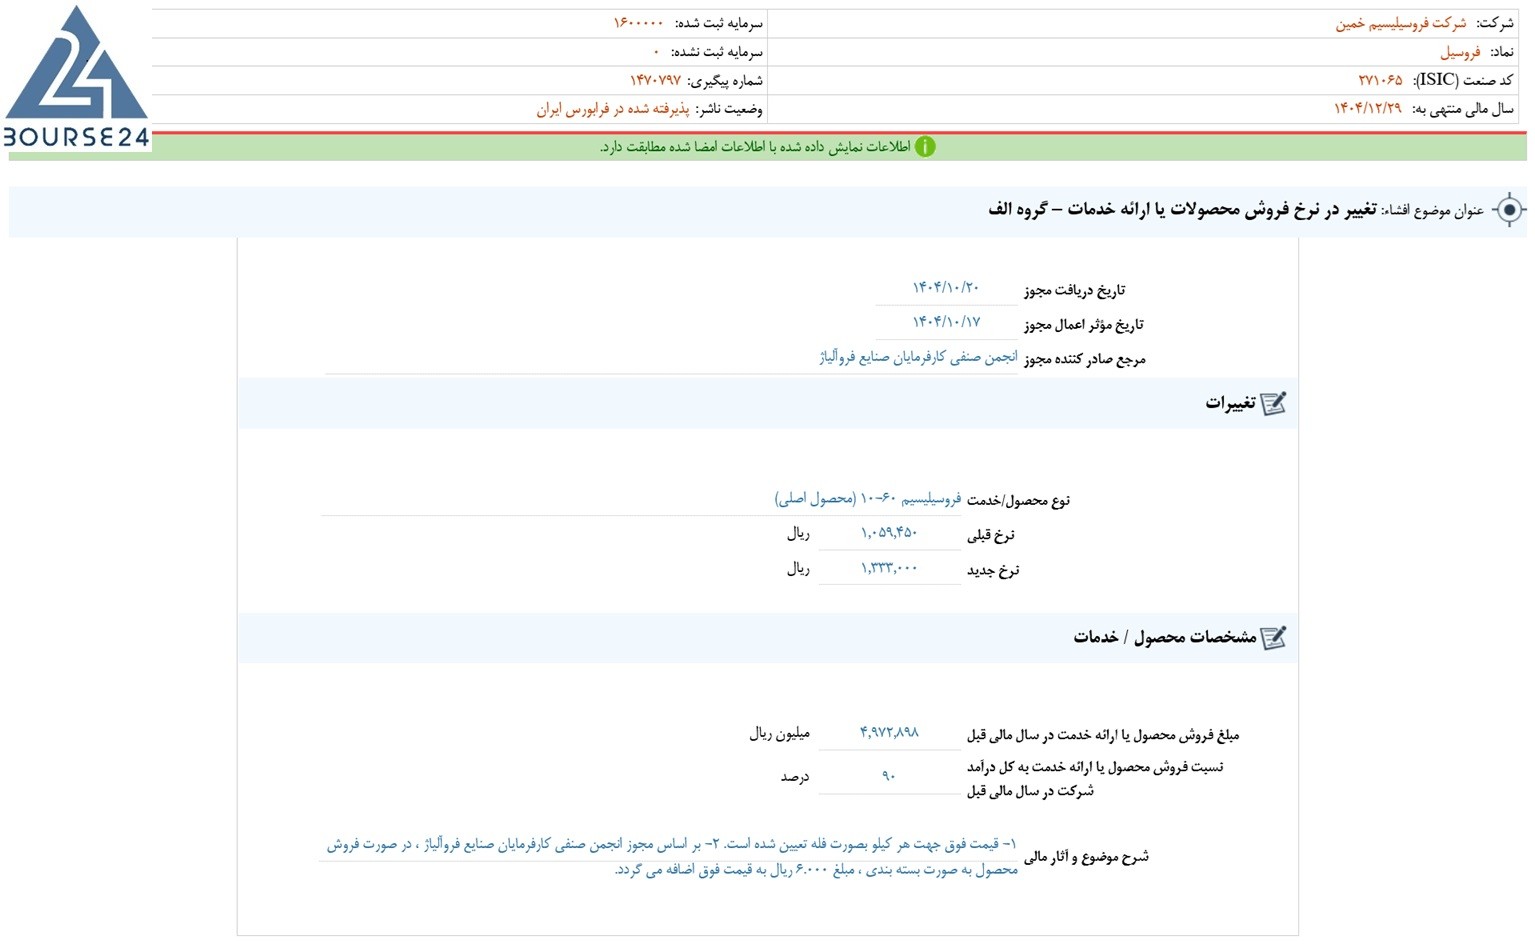
Task: Click the Bourse24 logo
Action: [76, 77]
